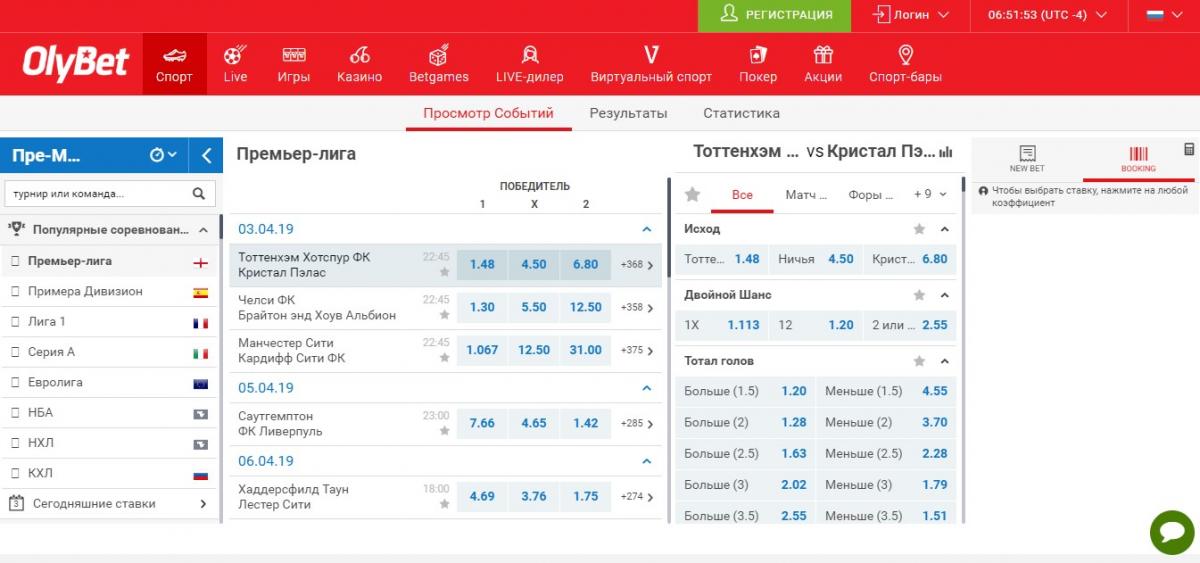Select Просмотр Событий tab
The image size is (1200, 563).
[x=488, y=113]
